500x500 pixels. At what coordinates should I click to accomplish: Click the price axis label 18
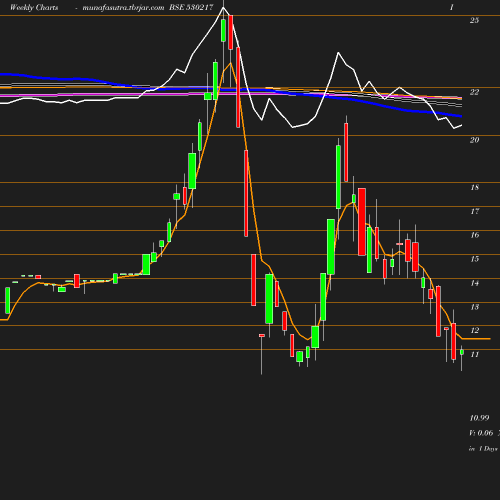point(474,187)
